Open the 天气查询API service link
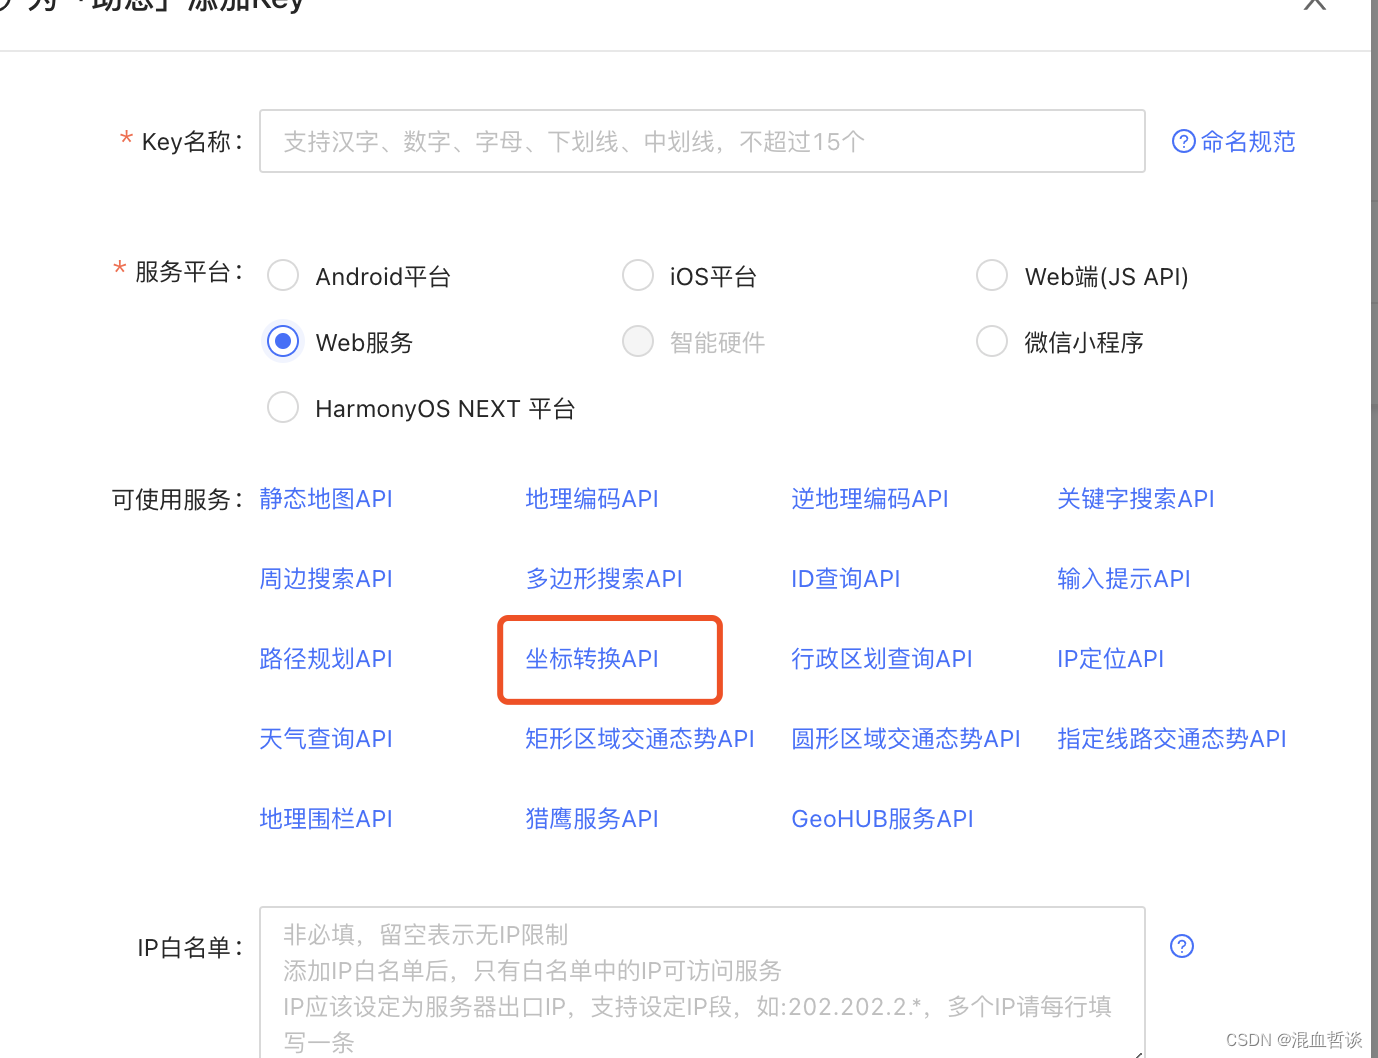This screenshot has width=1378, height=1058. [325, 738]
